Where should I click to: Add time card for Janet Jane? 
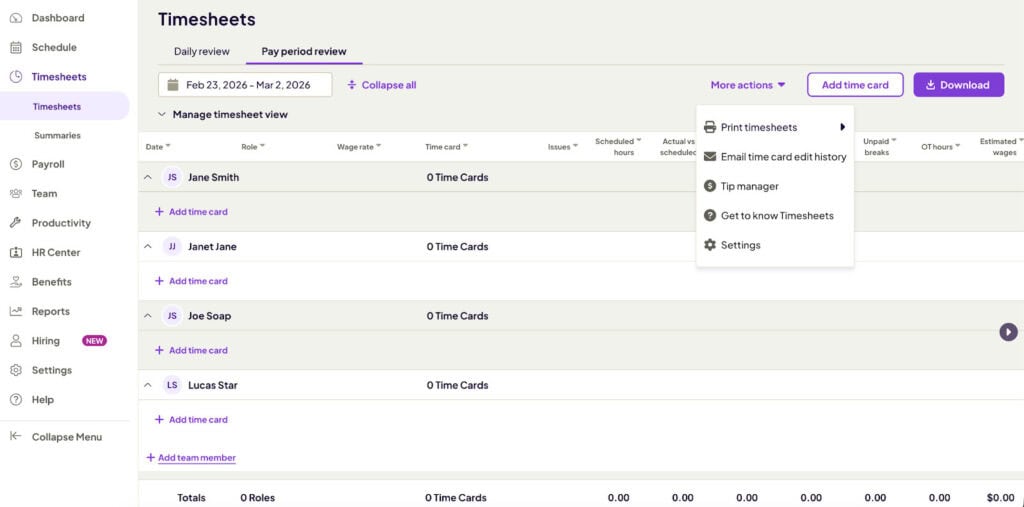pos(191,281)
